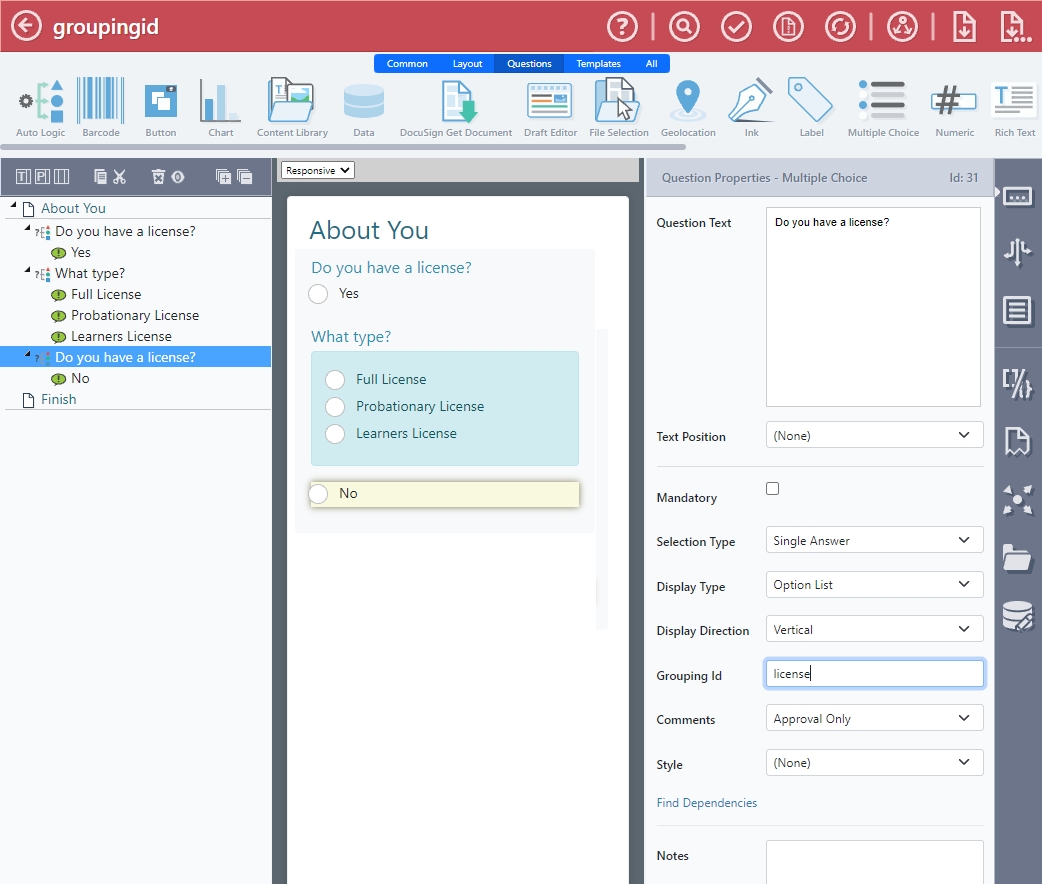Screen dimensions: 1042x884
Task: Select the Content Library item
Action: point(292,108)
